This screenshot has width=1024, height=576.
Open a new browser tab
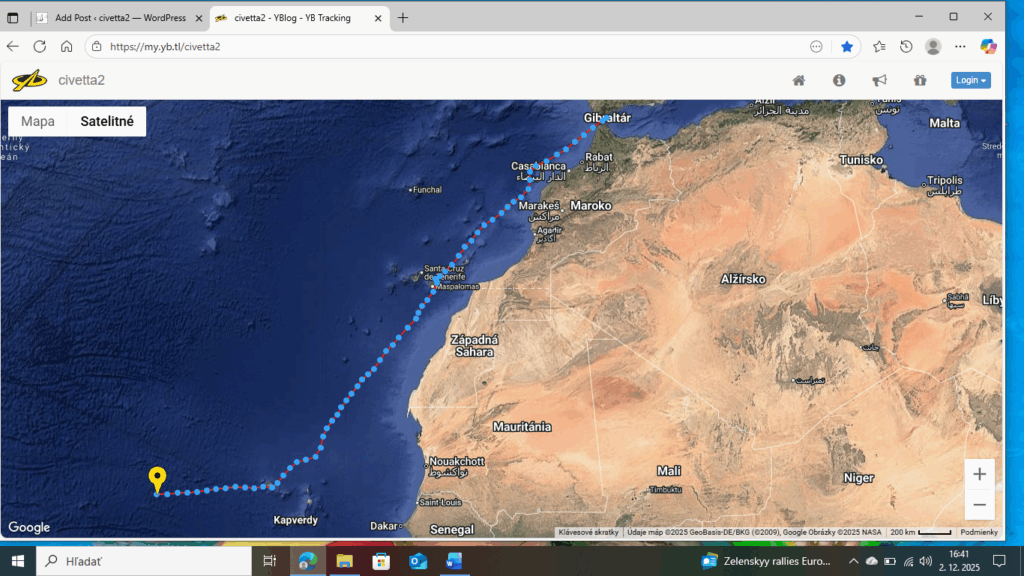[x=403, y=18]
